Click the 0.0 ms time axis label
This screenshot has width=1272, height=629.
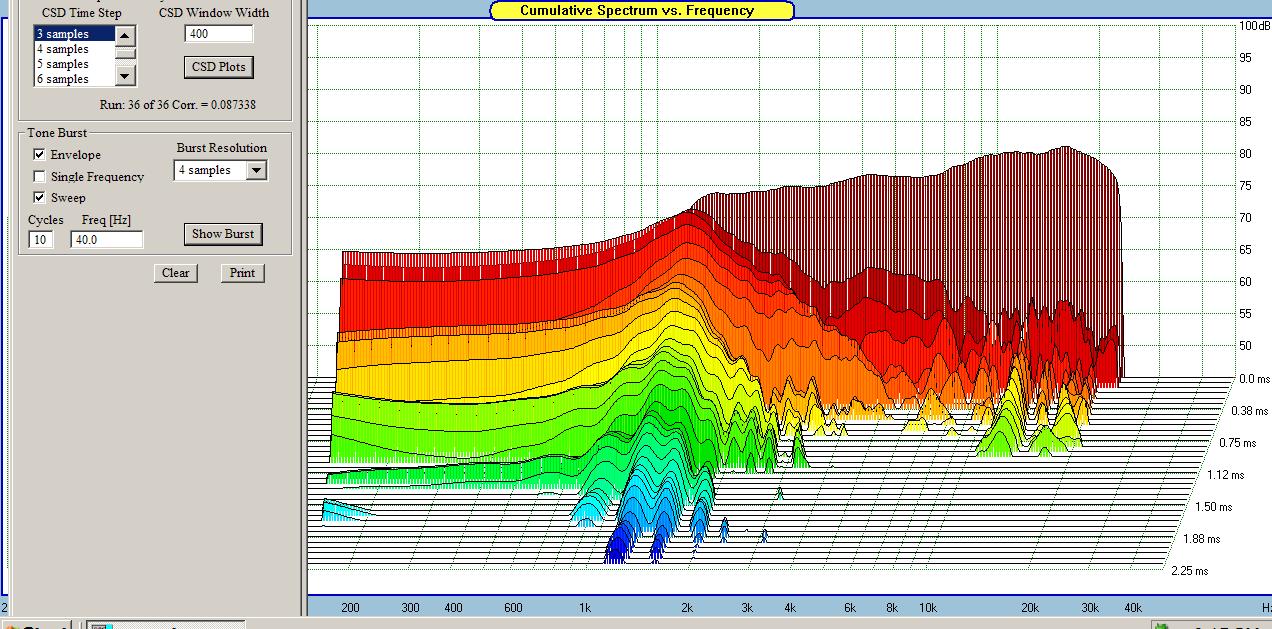click(x=1256, y=379)
